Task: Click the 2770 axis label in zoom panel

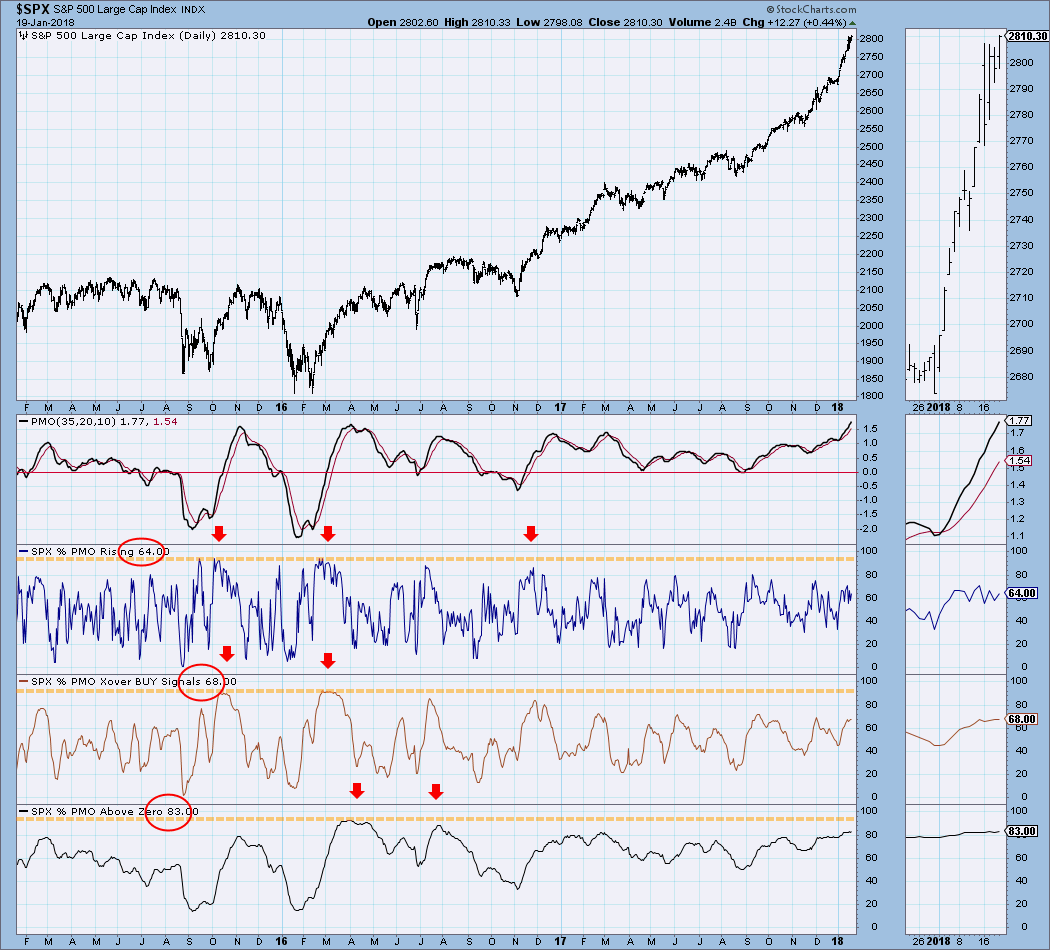Action: 1021,141
